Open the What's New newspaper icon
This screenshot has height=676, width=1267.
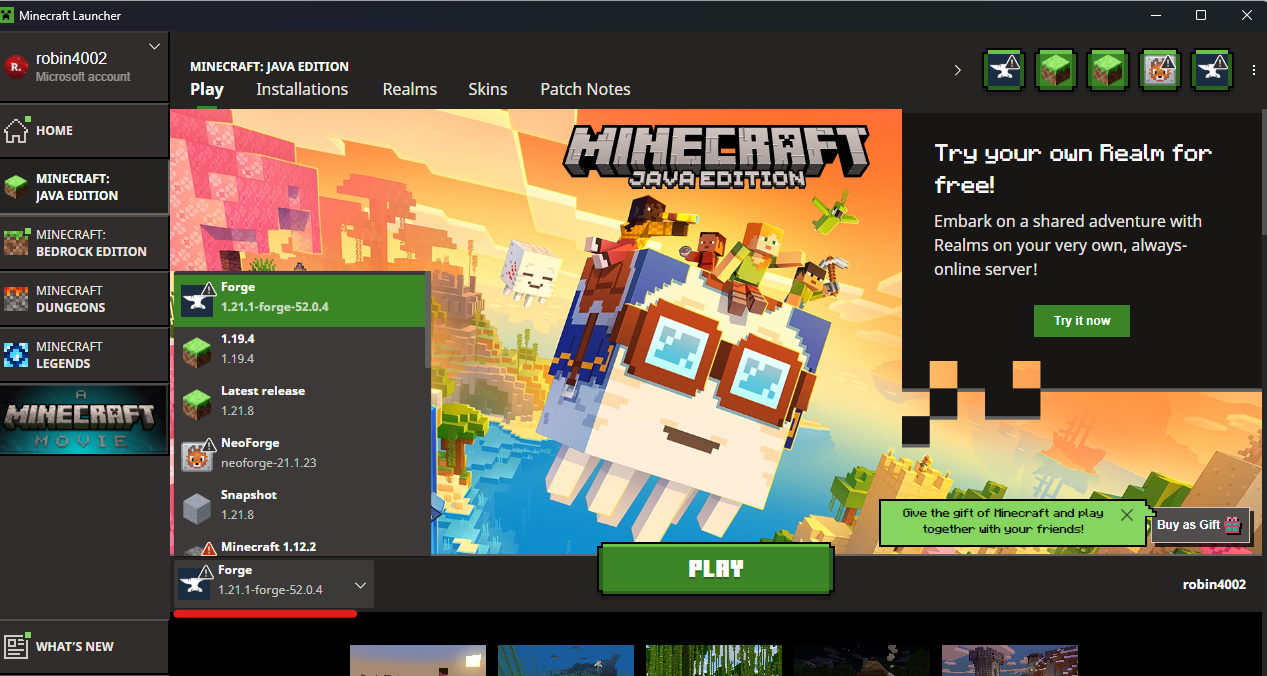(x=16, y=646)
